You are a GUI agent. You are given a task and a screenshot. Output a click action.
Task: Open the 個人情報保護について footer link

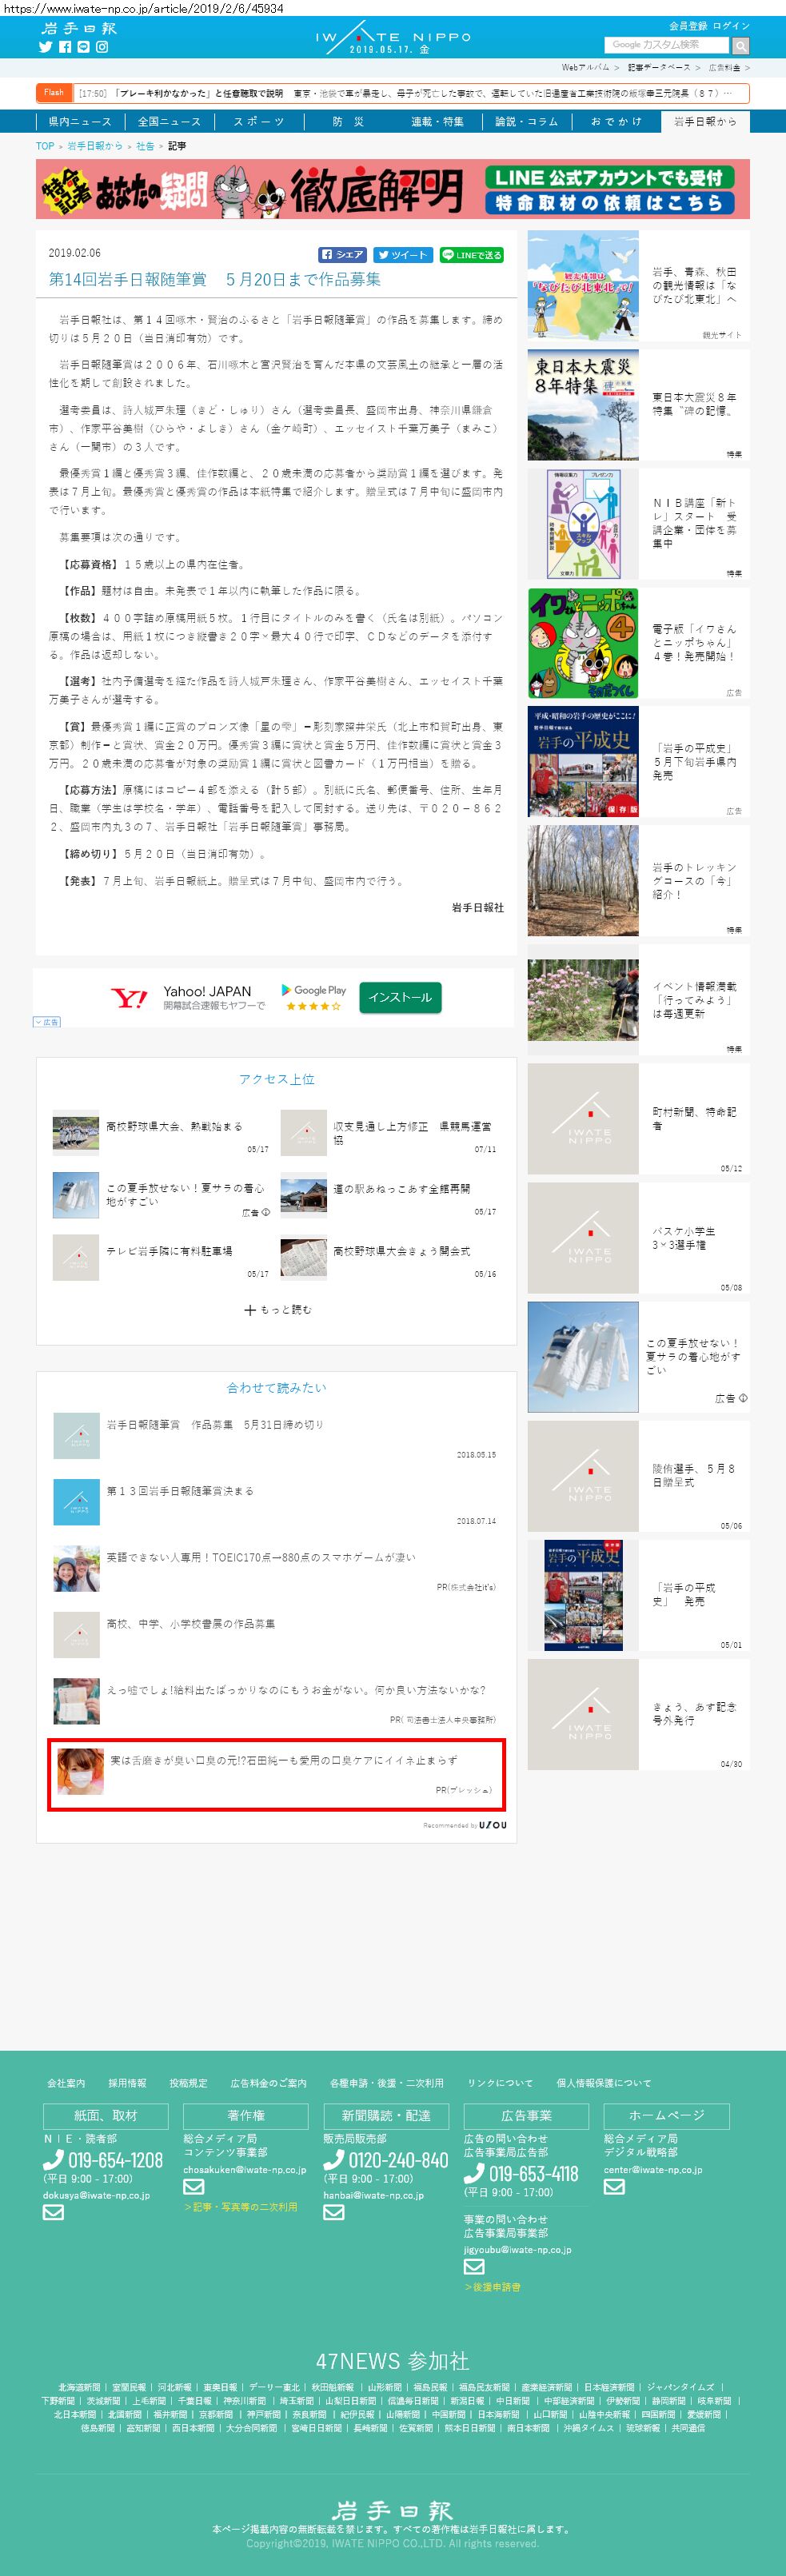pos(603,2083)
